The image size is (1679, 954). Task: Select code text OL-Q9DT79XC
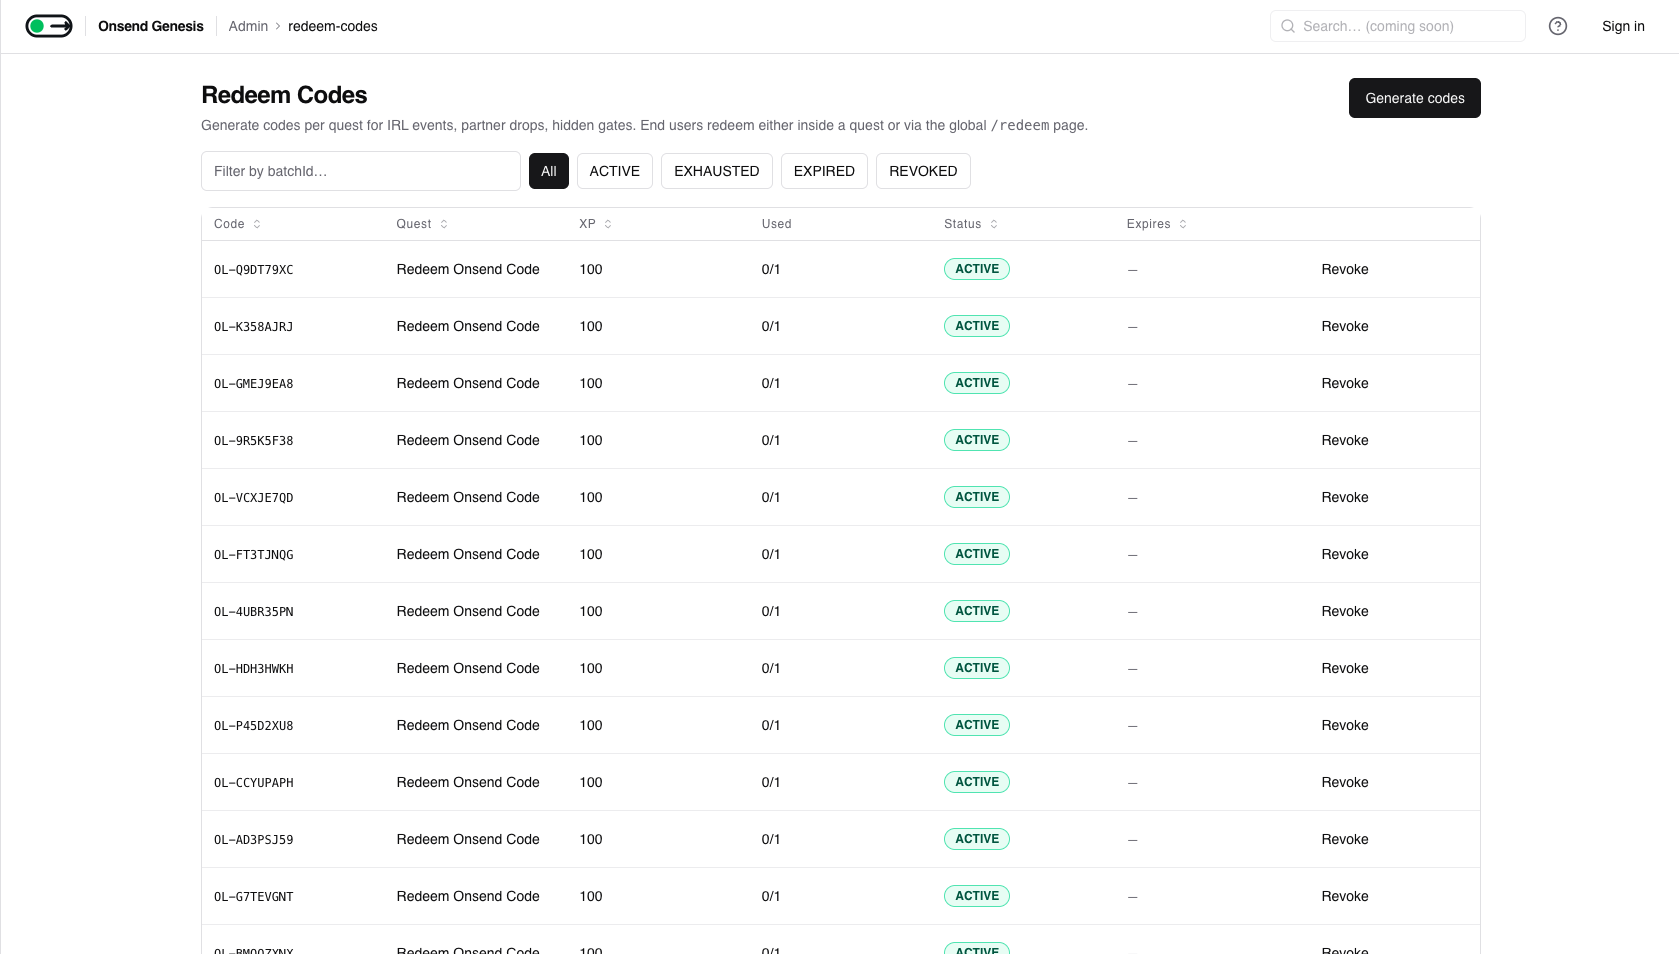click(x=254, y=270)
